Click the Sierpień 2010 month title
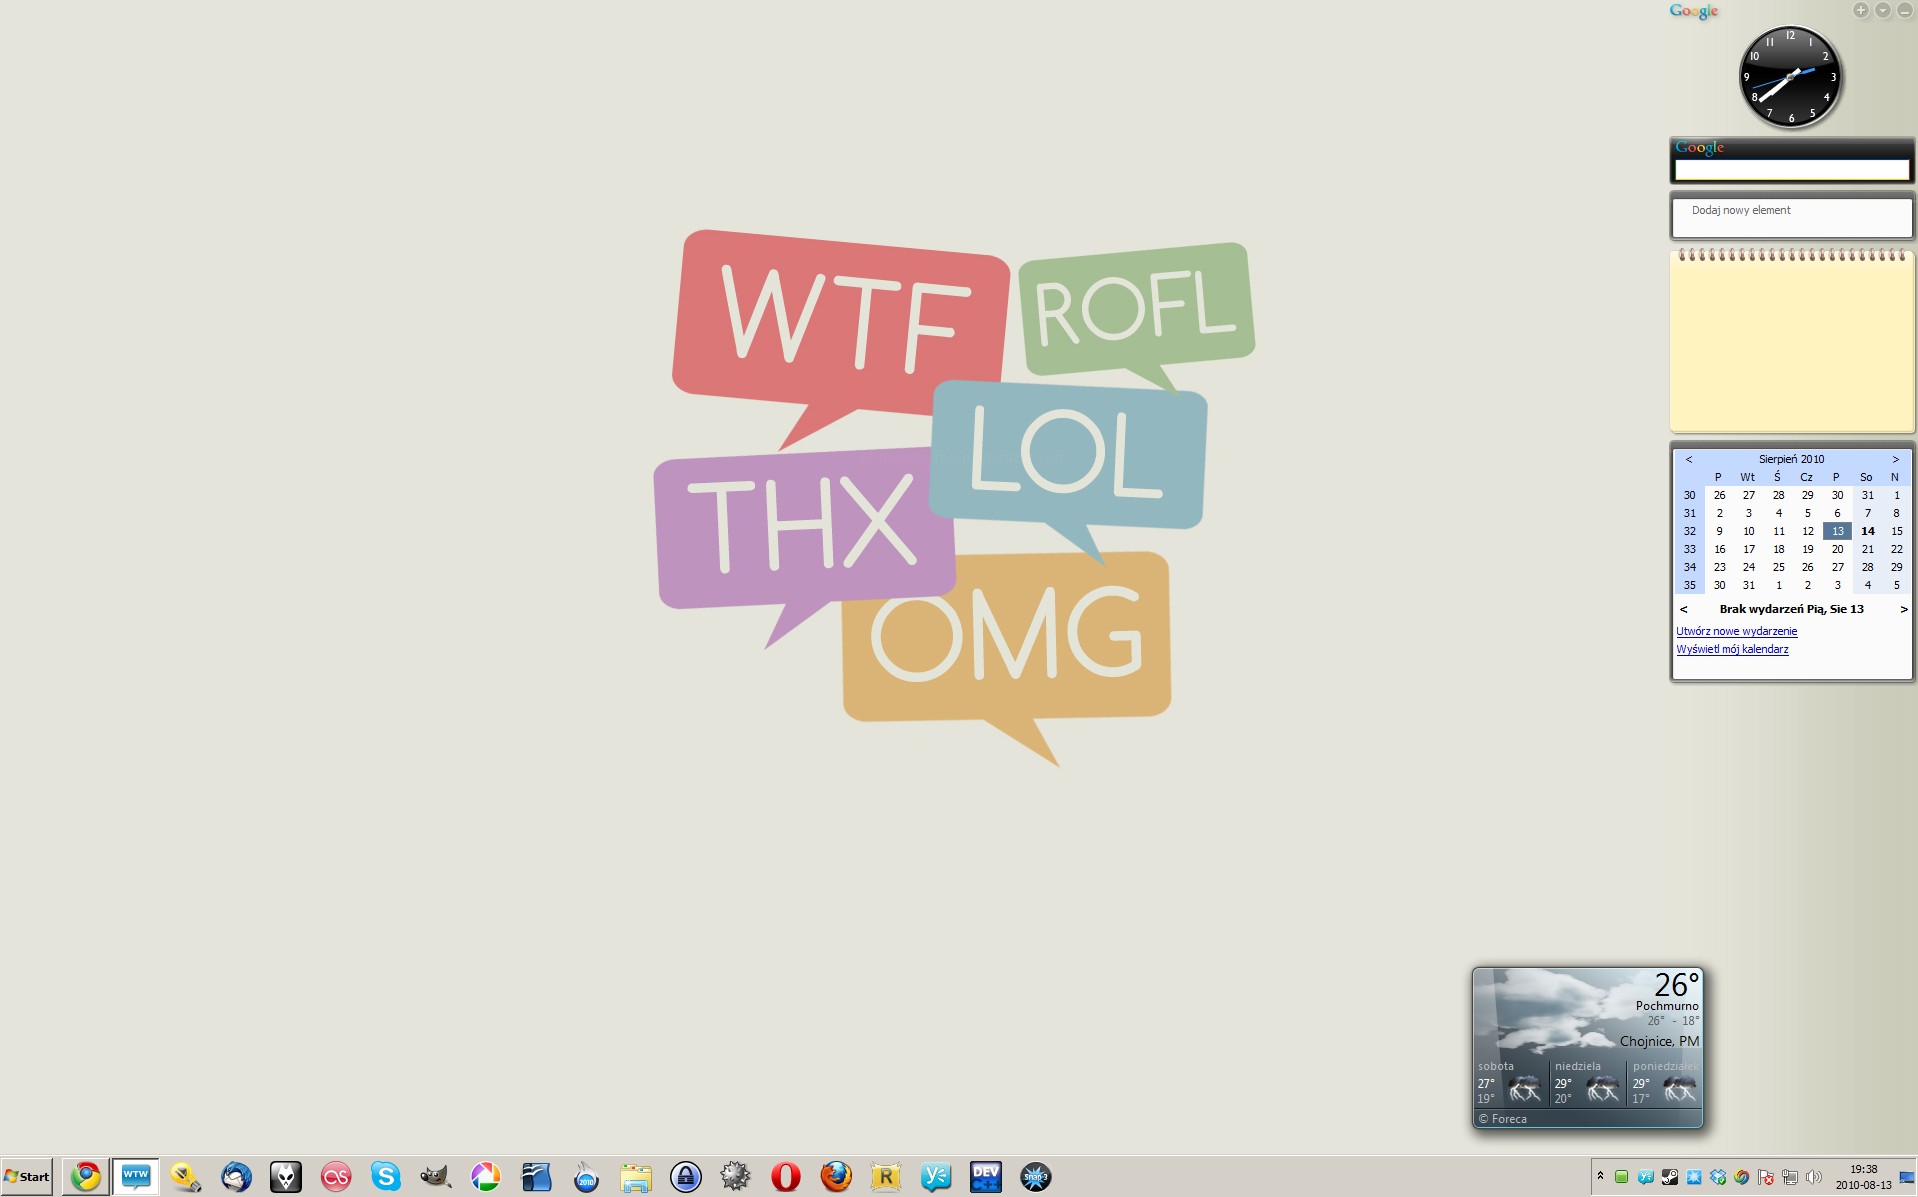1918x1197 pixels. coord(1792,459)
